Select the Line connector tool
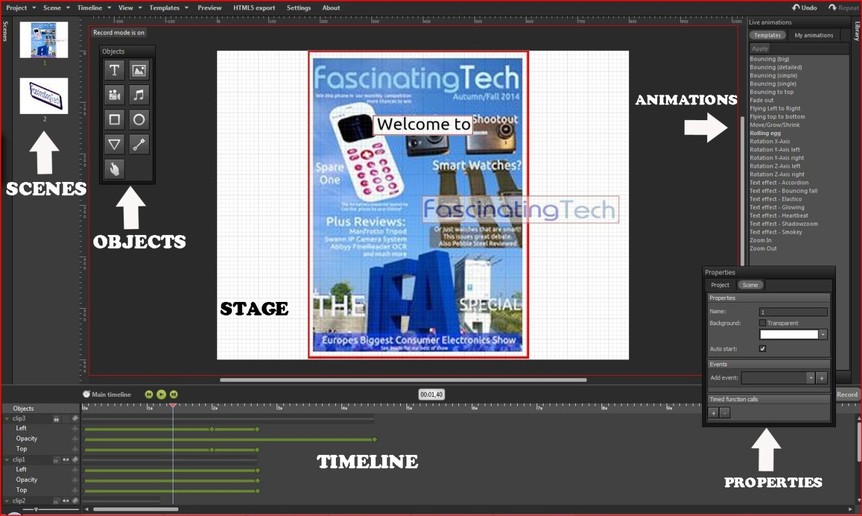 pyautogui.click(x=139, y=144)
